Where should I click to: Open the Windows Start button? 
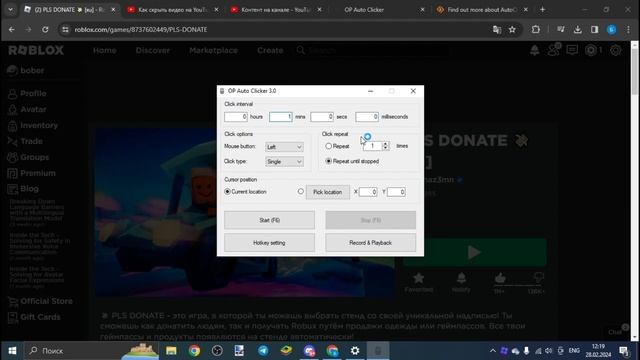pos(12,351)
